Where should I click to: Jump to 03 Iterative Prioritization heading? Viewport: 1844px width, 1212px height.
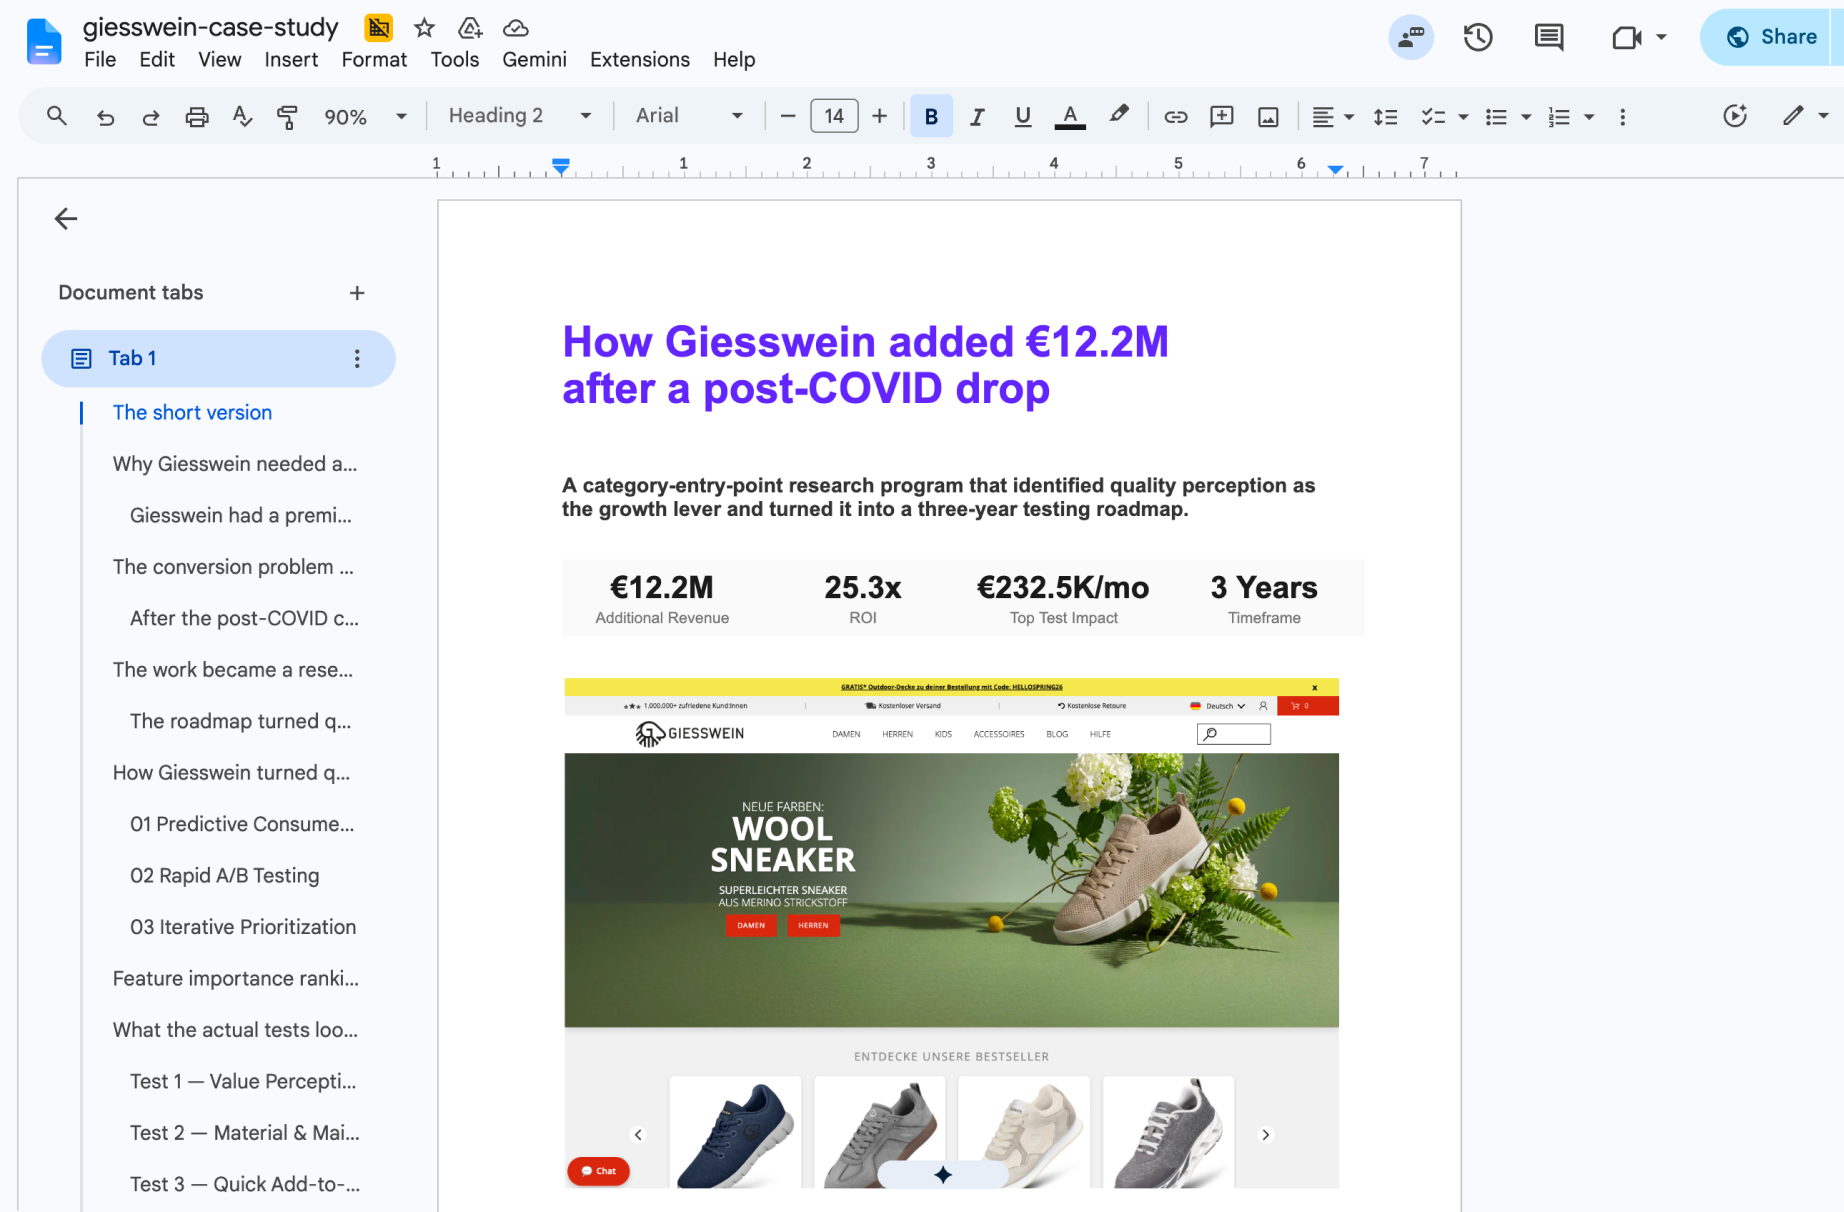[243, 927]
